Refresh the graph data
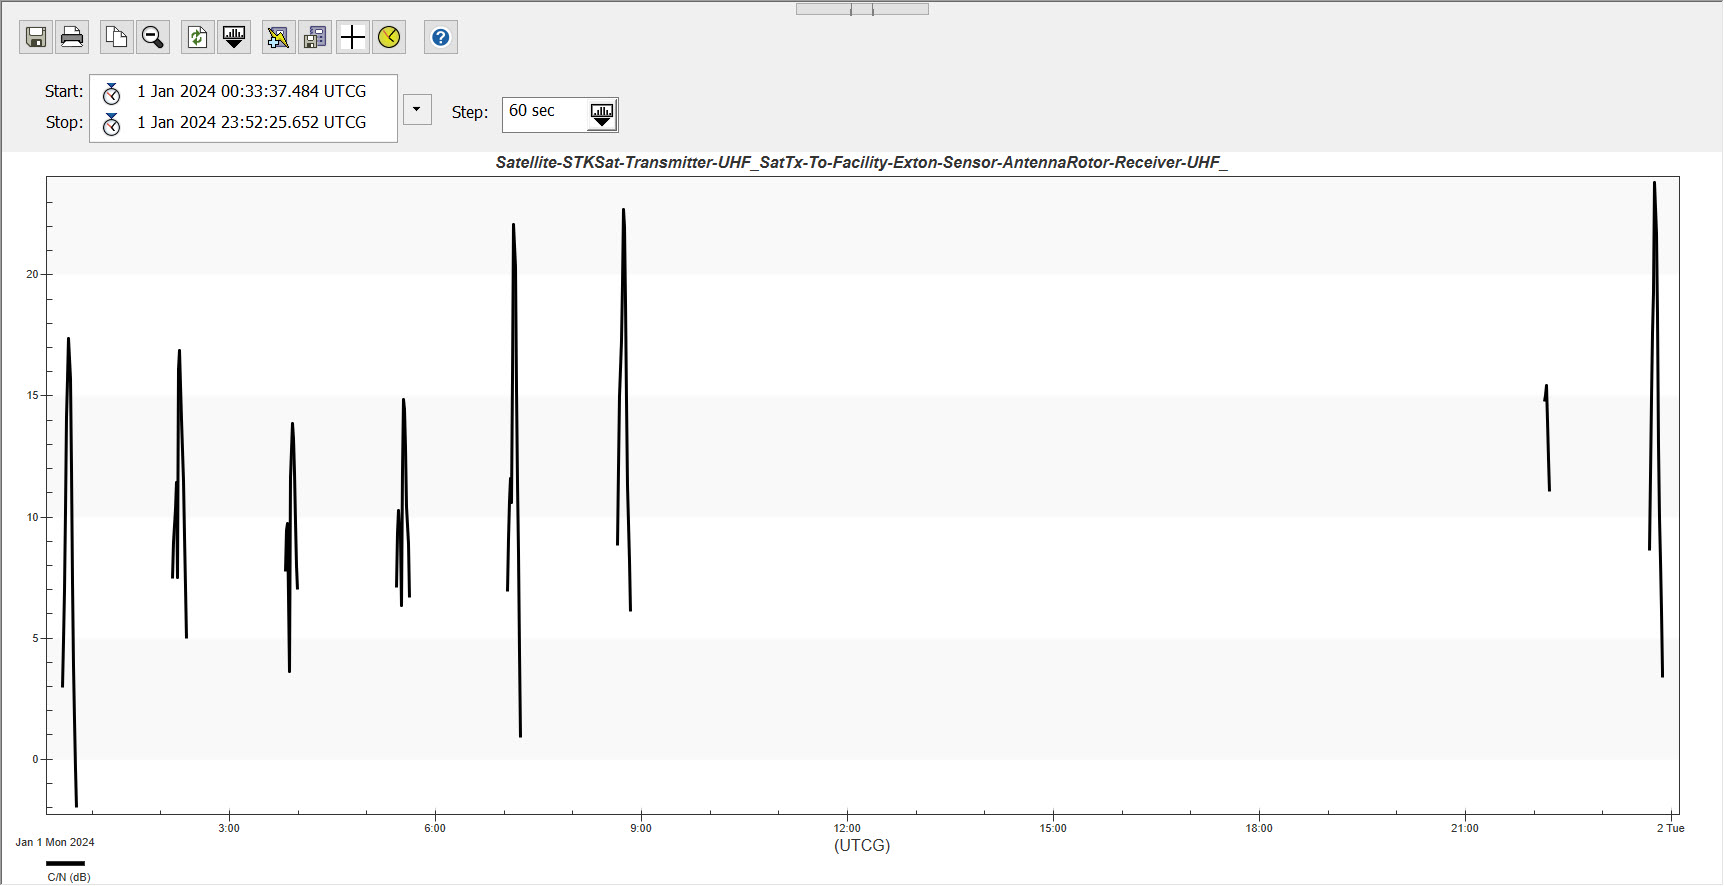 [x=198, y=38]
